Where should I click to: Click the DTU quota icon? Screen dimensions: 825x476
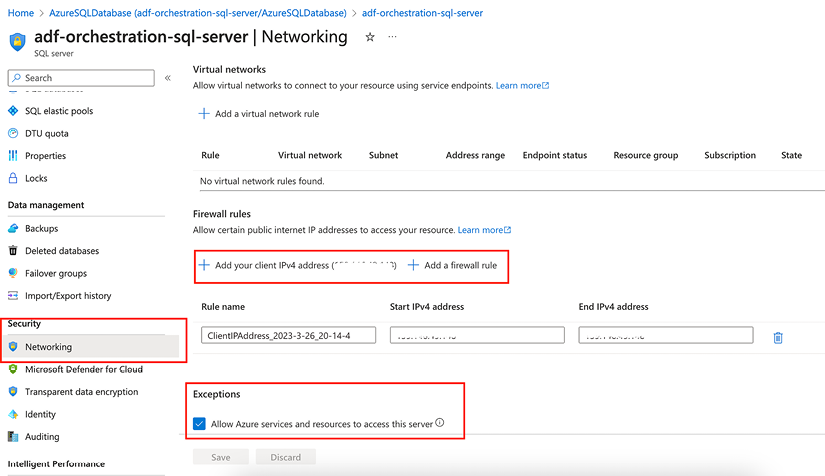(x=13, y=134)
